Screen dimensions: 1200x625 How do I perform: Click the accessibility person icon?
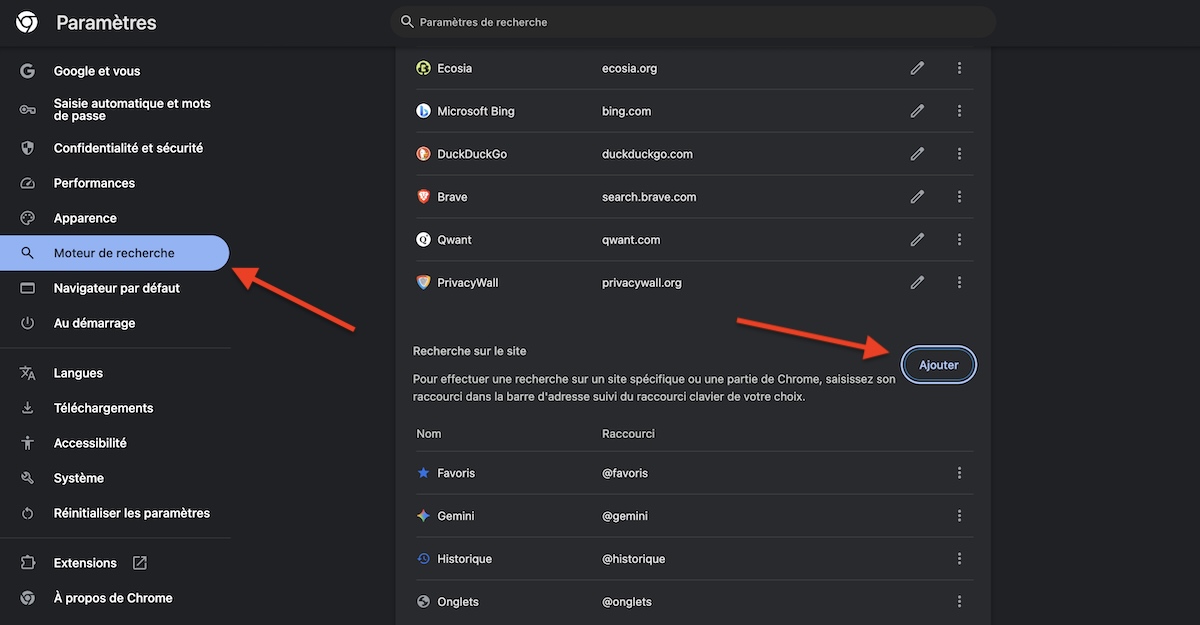coord(28,443)
